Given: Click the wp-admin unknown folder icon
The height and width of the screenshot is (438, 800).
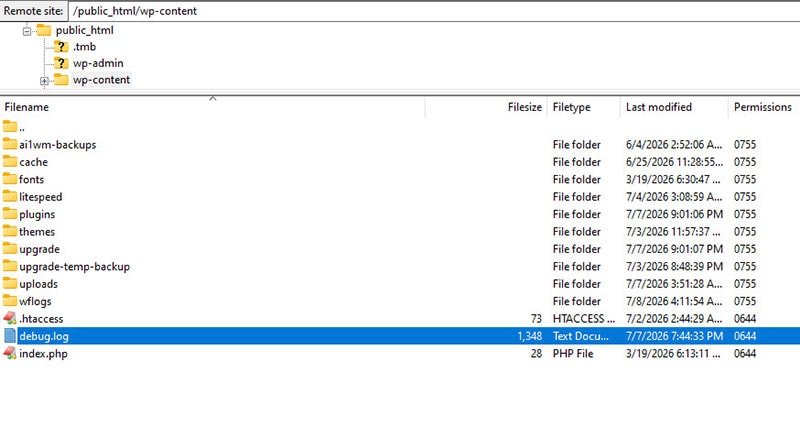Looking at the screenshot, I should coord(61,63).
